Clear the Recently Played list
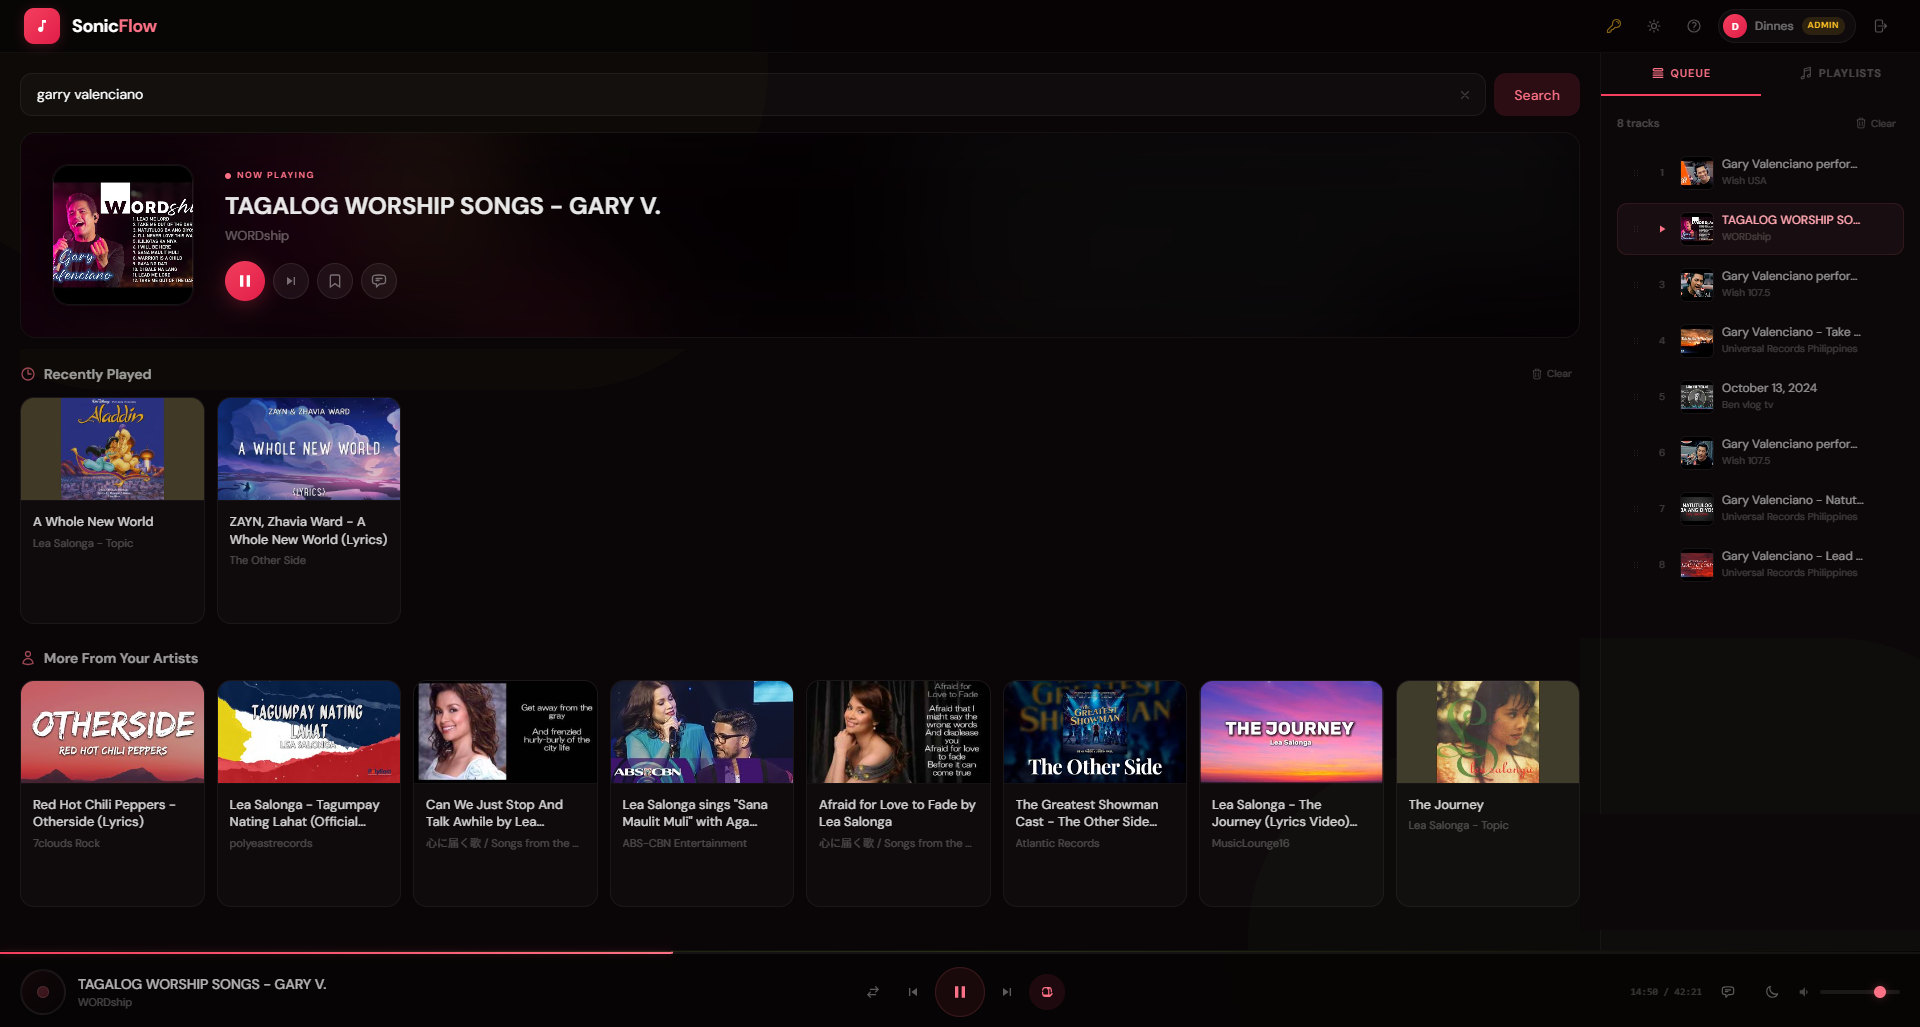Screen dimensions: 1920x1027 pos(1552,374)
